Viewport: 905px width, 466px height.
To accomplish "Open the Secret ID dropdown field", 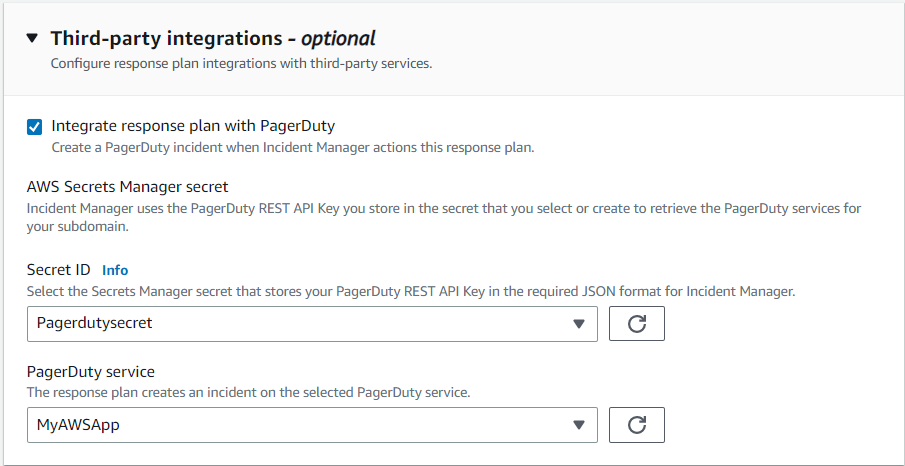I will [300, 324].
